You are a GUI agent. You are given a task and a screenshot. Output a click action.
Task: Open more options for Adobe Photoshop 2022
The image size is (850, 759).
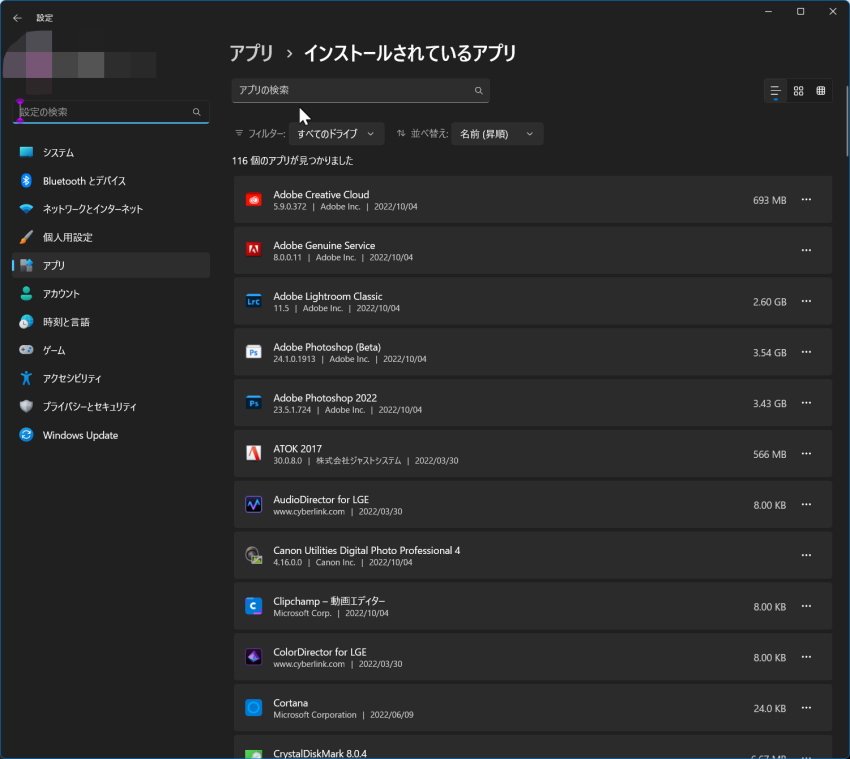[x=807, y=403]
